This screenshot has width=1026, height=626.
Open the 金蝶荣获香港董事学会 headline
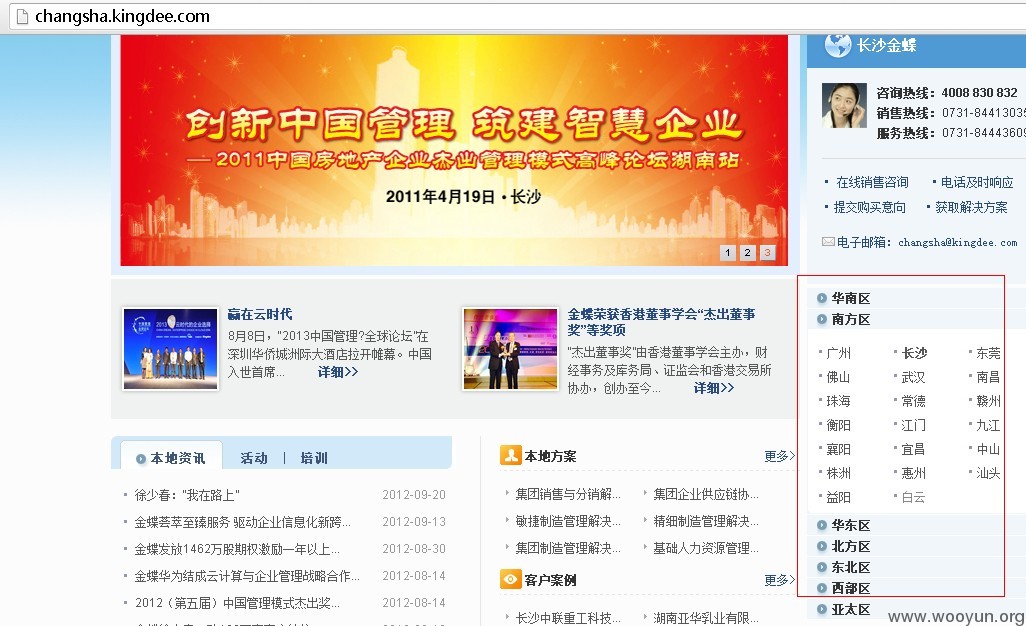tap(661, 322)
